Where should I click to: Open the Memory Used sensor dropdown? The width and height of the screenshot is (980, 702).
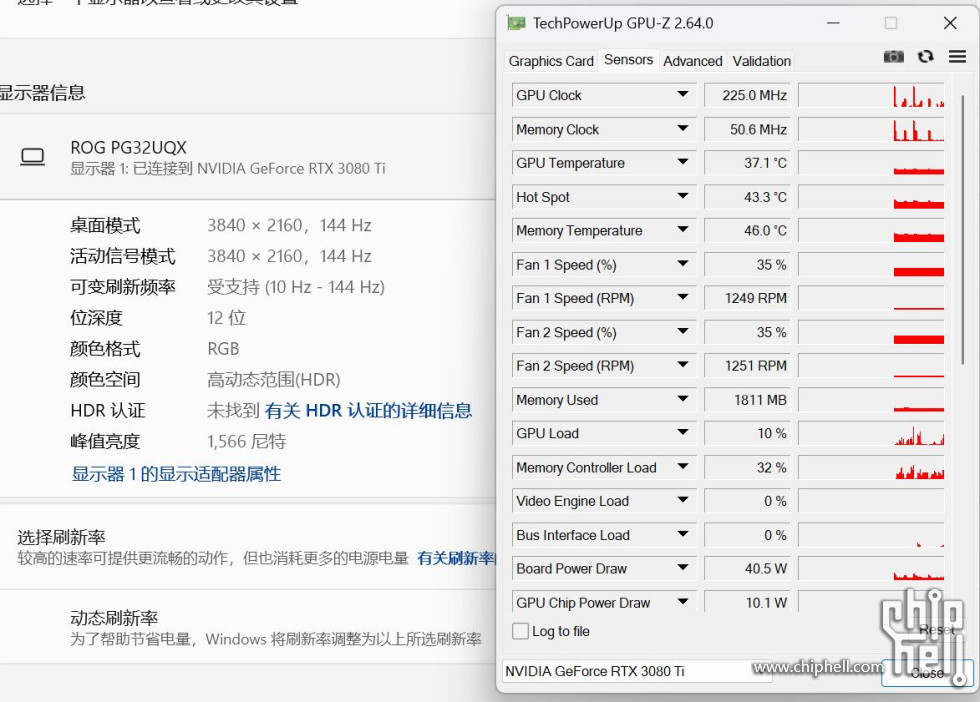point(682,399)
